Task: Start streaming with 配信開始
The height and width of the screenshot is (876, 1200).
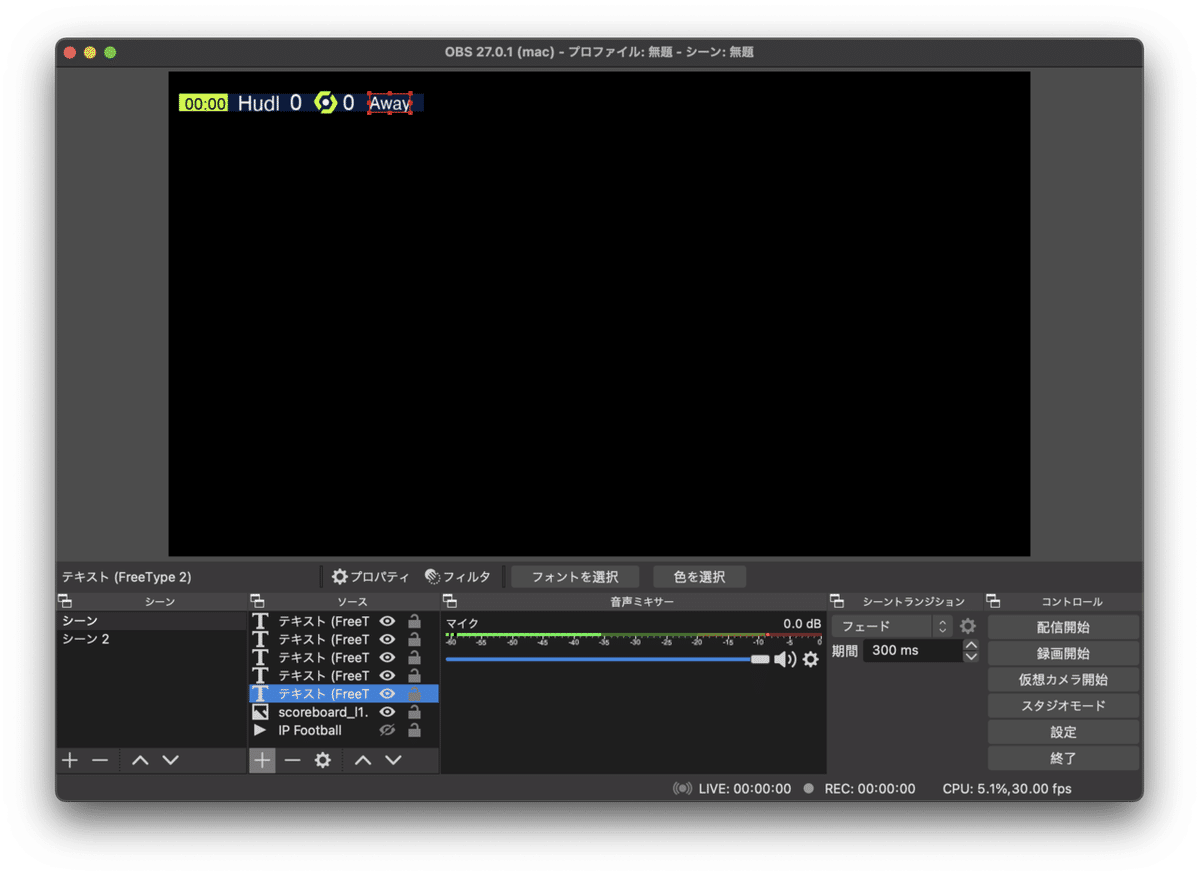Action: [x=1063, y=627]
